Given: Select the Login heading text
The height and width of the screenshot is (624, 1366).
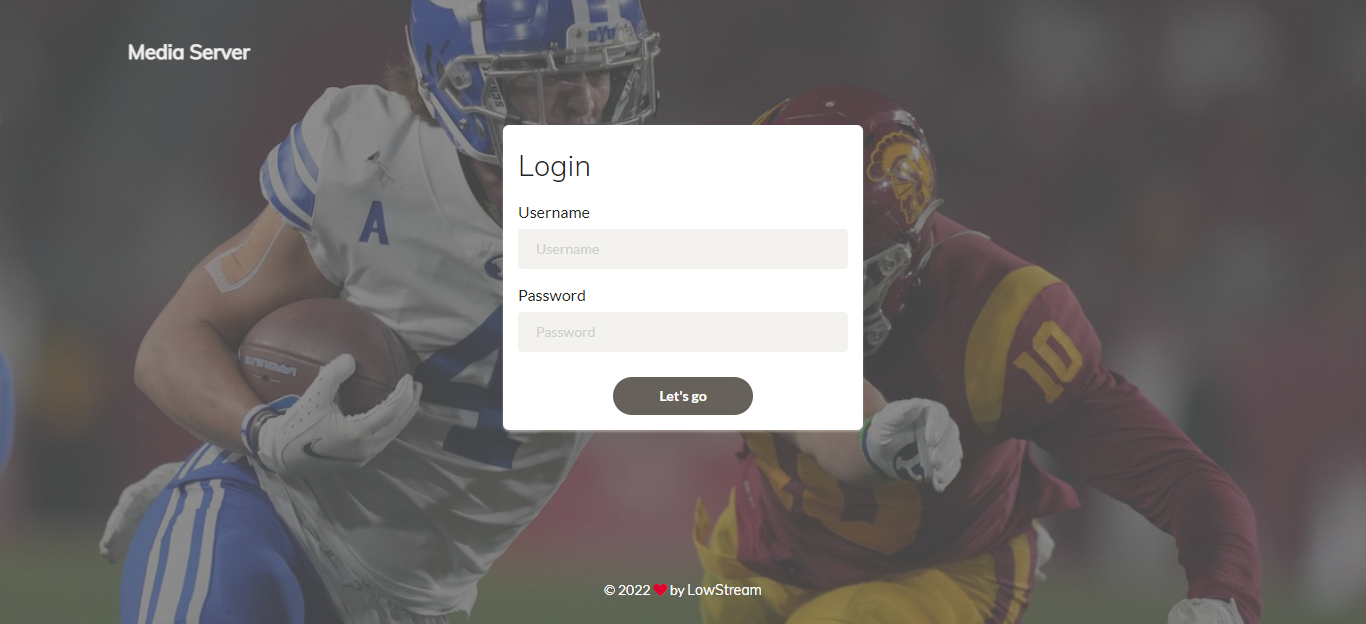Looking at the screenshot, I should click(x=554, y=166).
